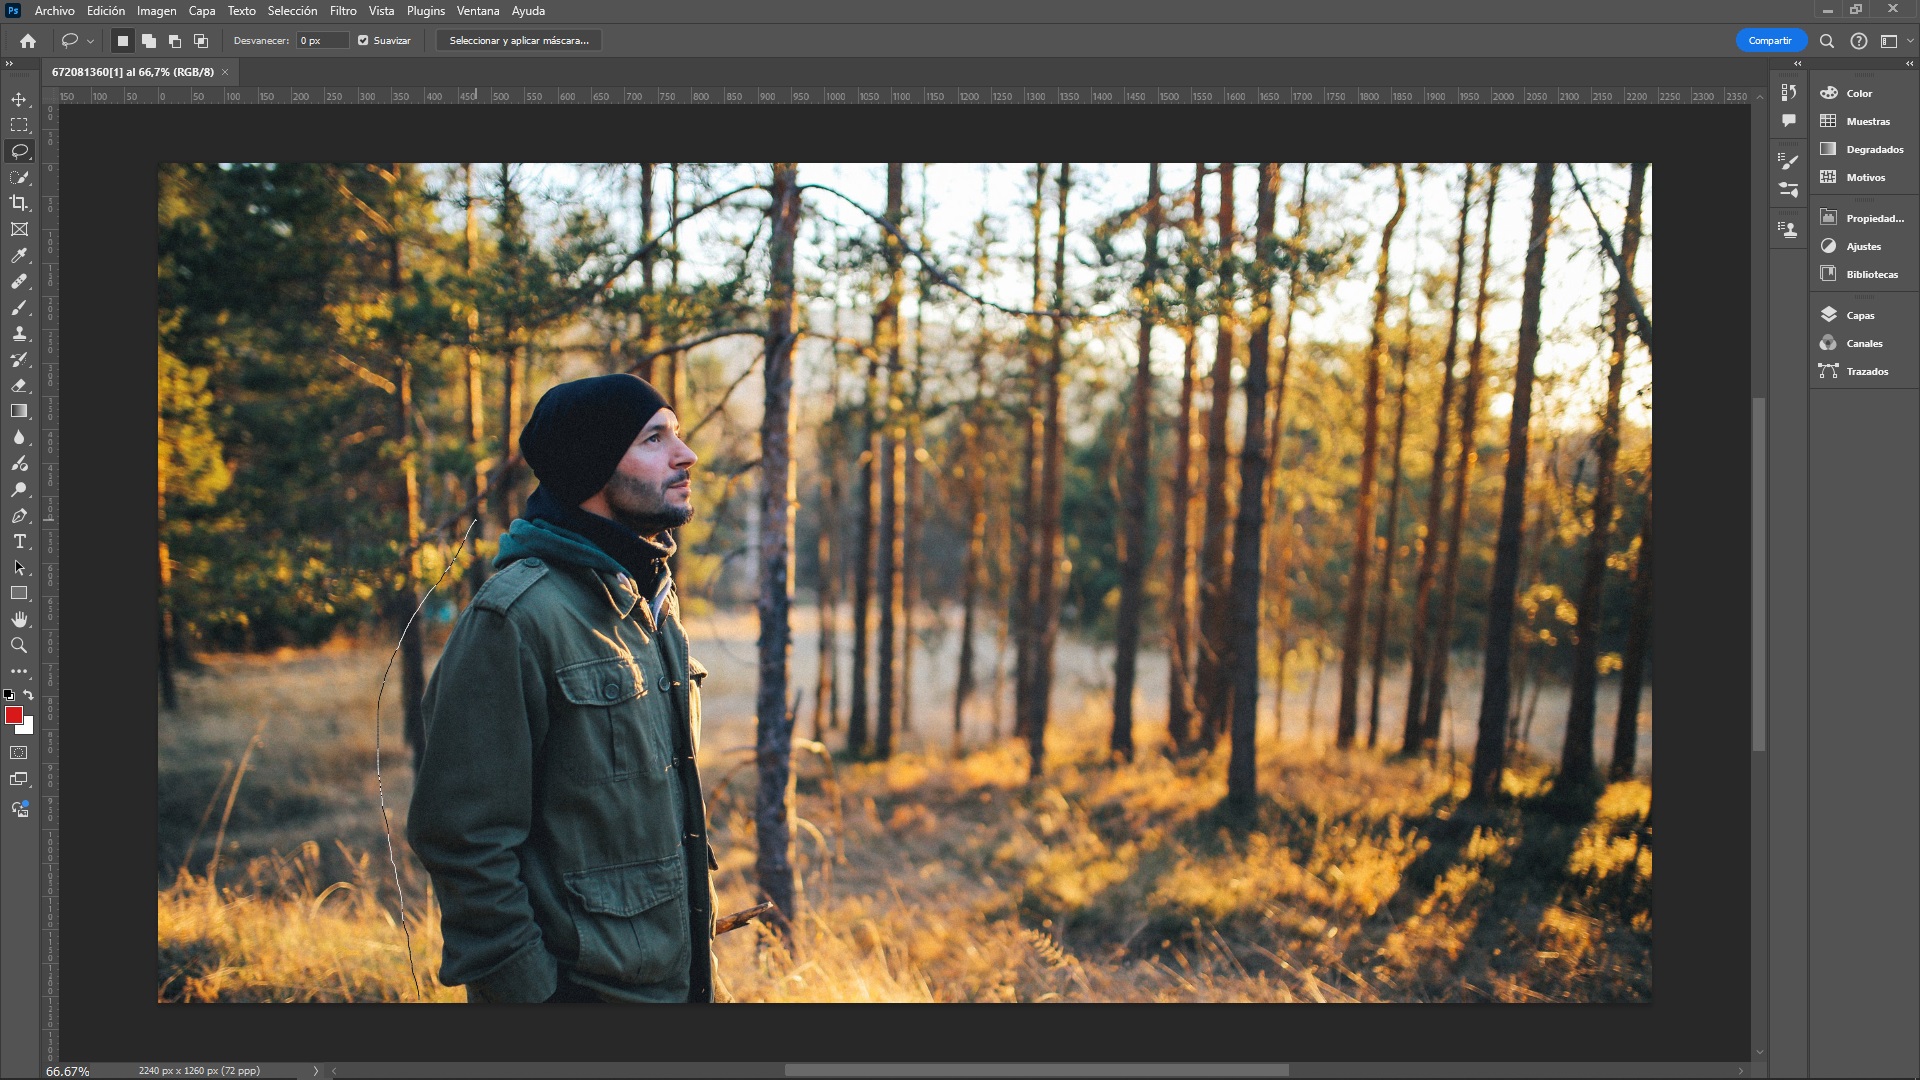Select the Eraser tool

click(x=19, y=385)
